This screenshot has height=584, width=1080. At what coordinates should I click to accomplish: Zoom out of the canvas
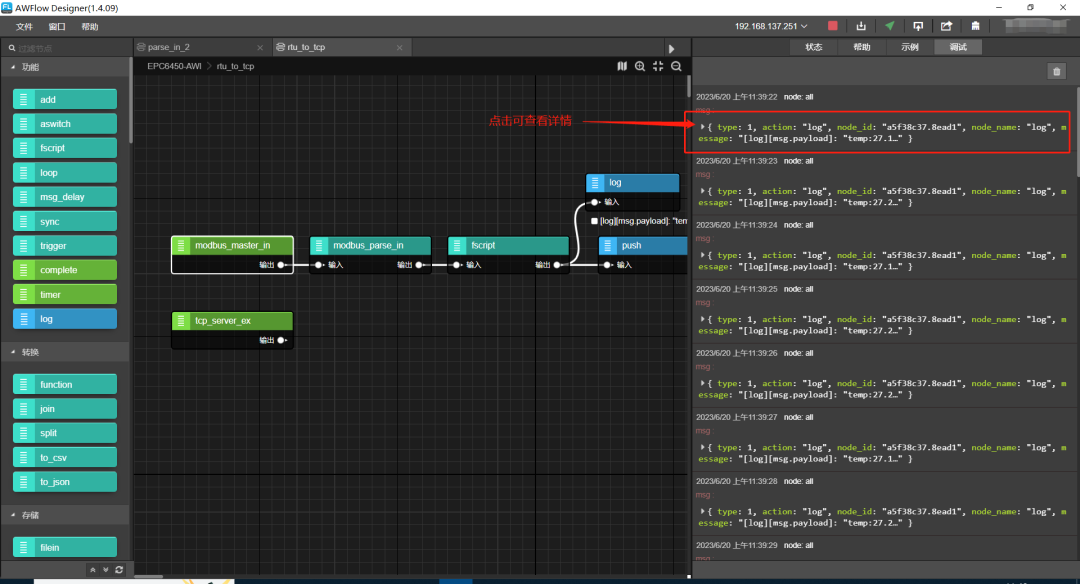676,66
